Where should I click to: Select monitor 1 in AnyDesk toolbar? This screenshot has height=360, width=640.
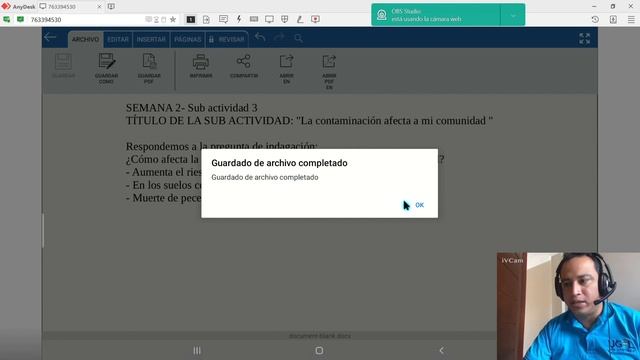(191, 19)
